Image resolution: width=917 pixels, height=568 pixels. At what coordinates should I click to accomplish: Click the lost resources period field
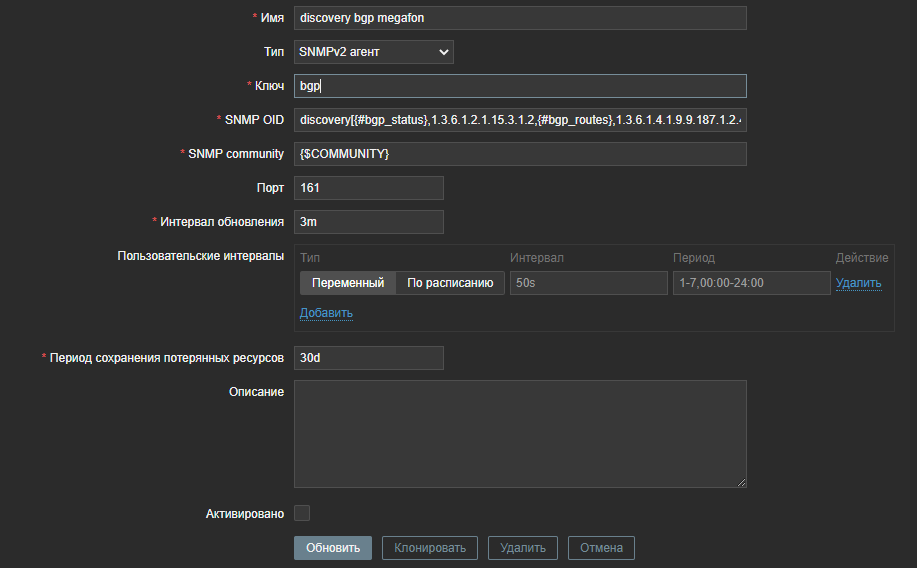(368, 358)
